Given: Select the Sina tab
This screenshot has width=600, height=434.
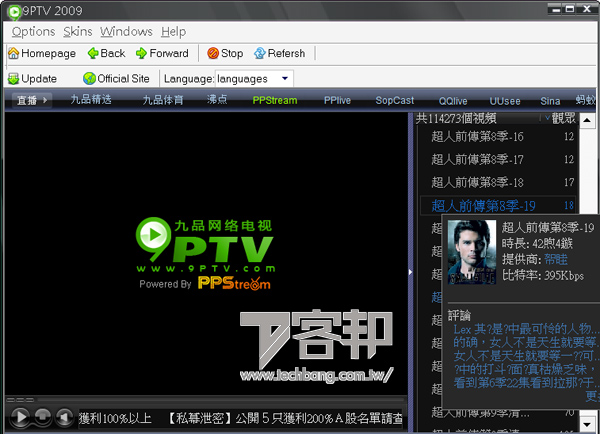Looking at the screenshot, I should (x=550, y=101).
